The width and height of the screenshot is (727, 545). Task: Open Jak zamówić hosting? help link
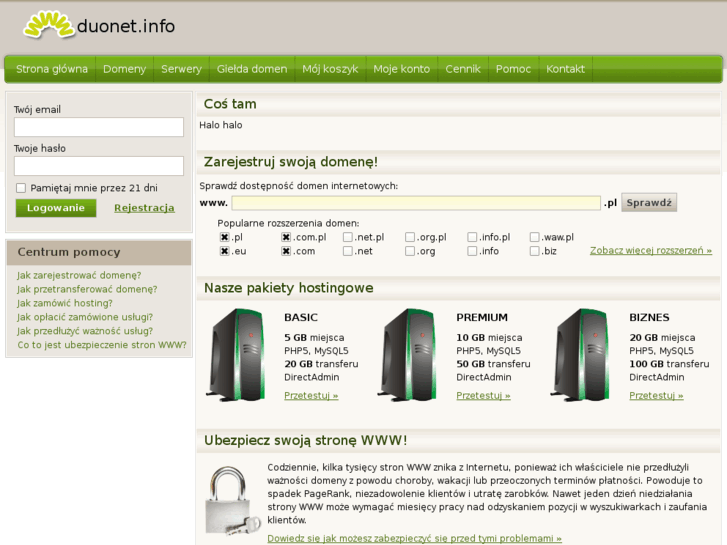[x=65, y=303]
